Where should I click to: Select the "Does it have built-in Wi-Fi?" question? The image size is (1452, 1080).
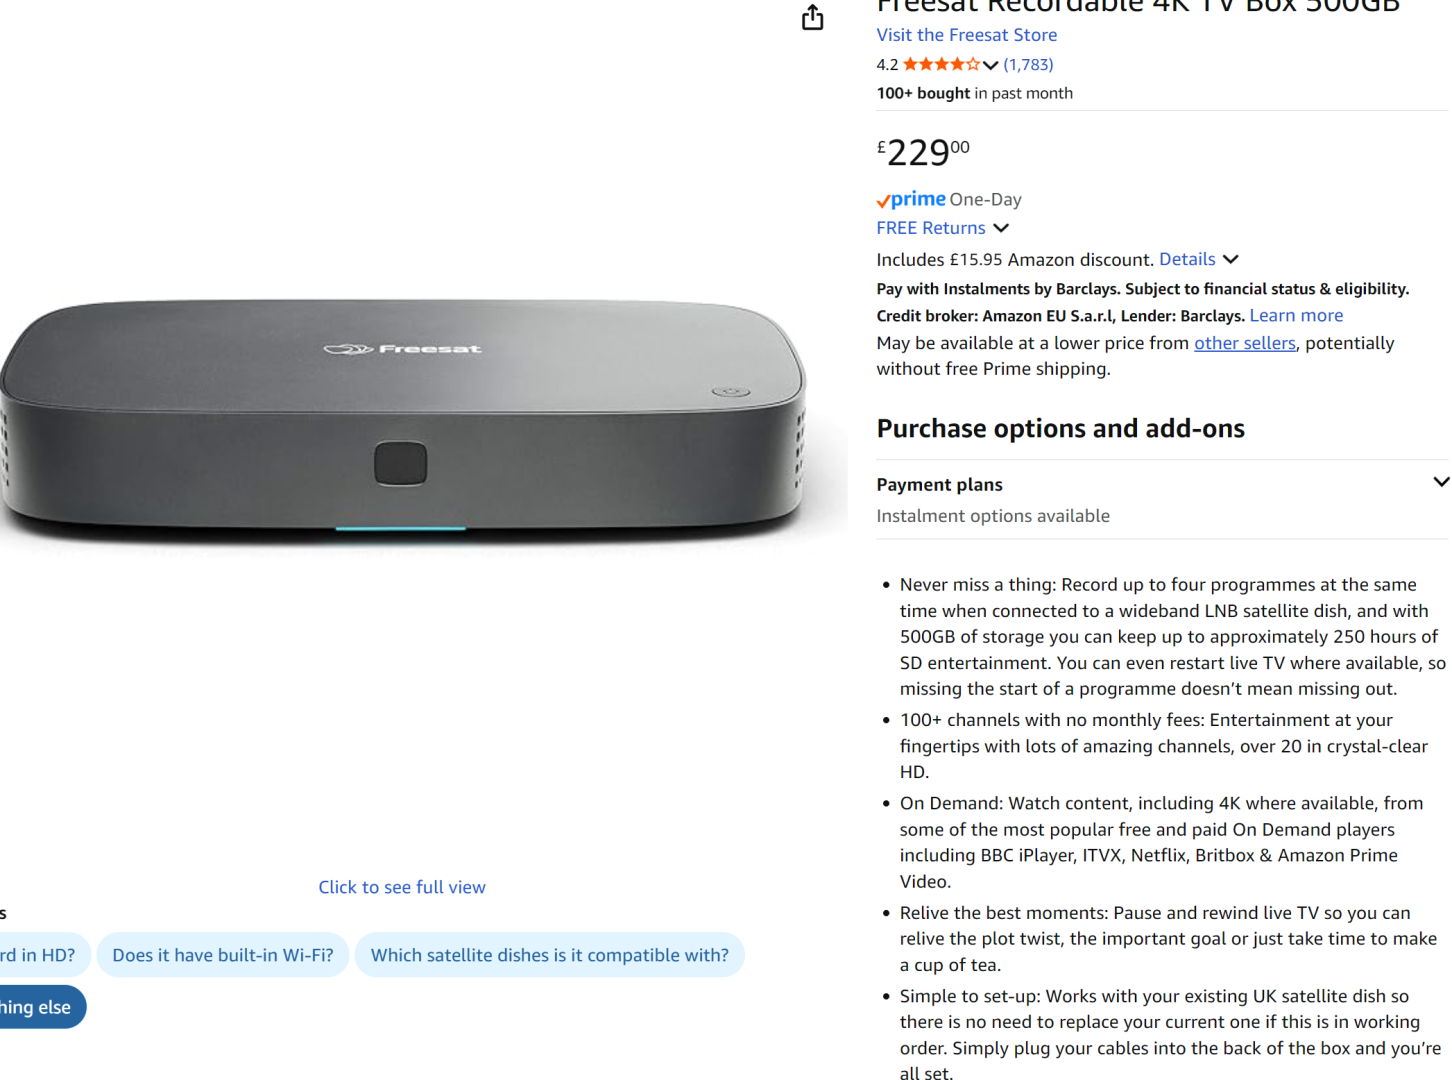[x=223, y=955]
